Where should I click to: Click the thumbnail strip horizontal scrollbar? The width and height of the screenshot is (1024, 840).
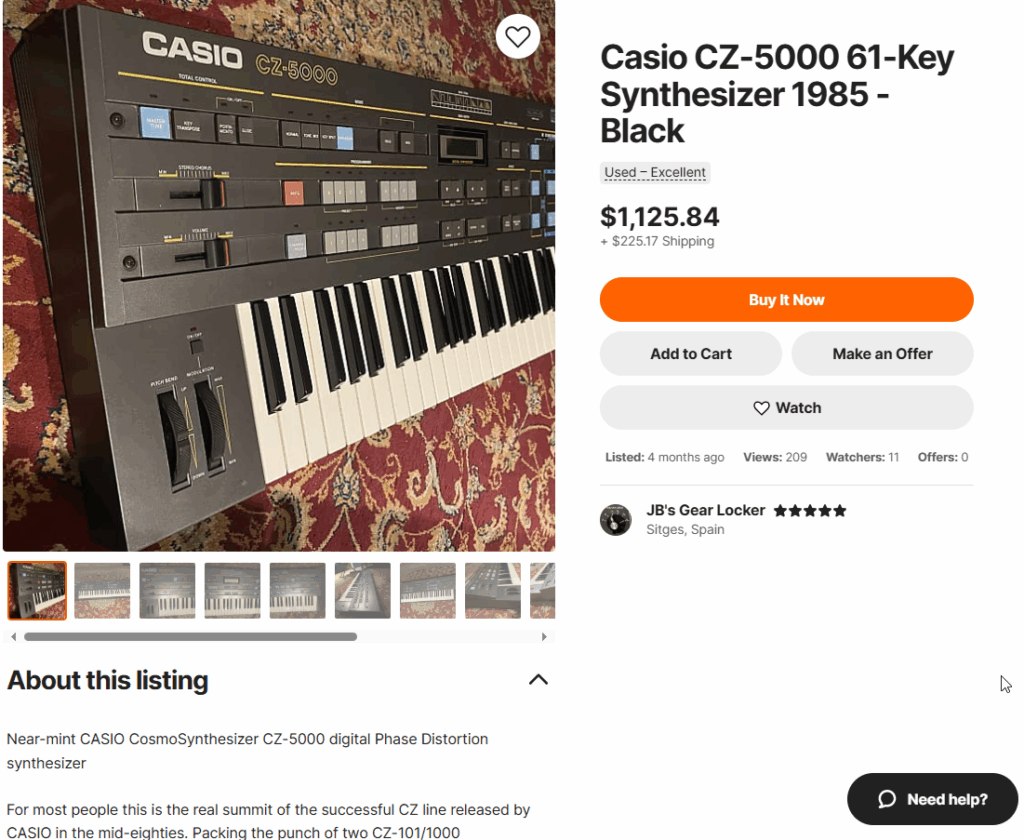tap(190, 636)
